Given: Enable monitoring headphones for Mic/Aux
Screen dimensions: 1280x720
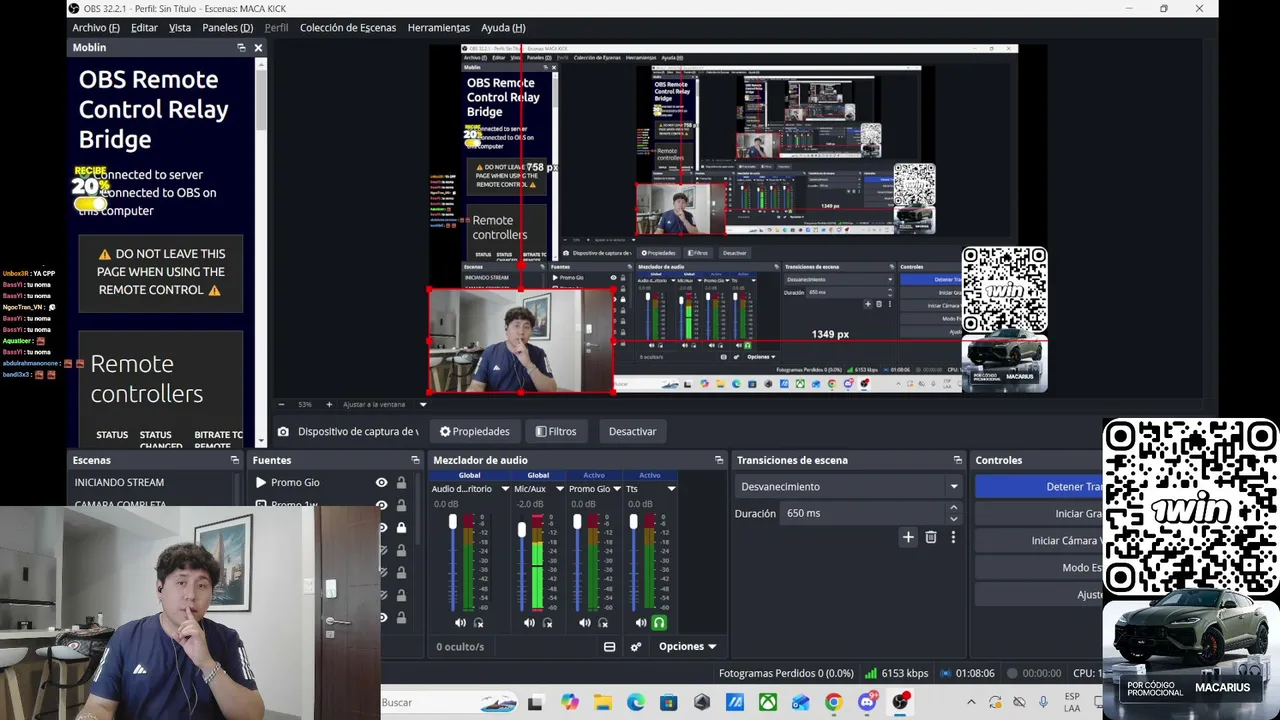Looking at the screenshot, I should 547,623.
